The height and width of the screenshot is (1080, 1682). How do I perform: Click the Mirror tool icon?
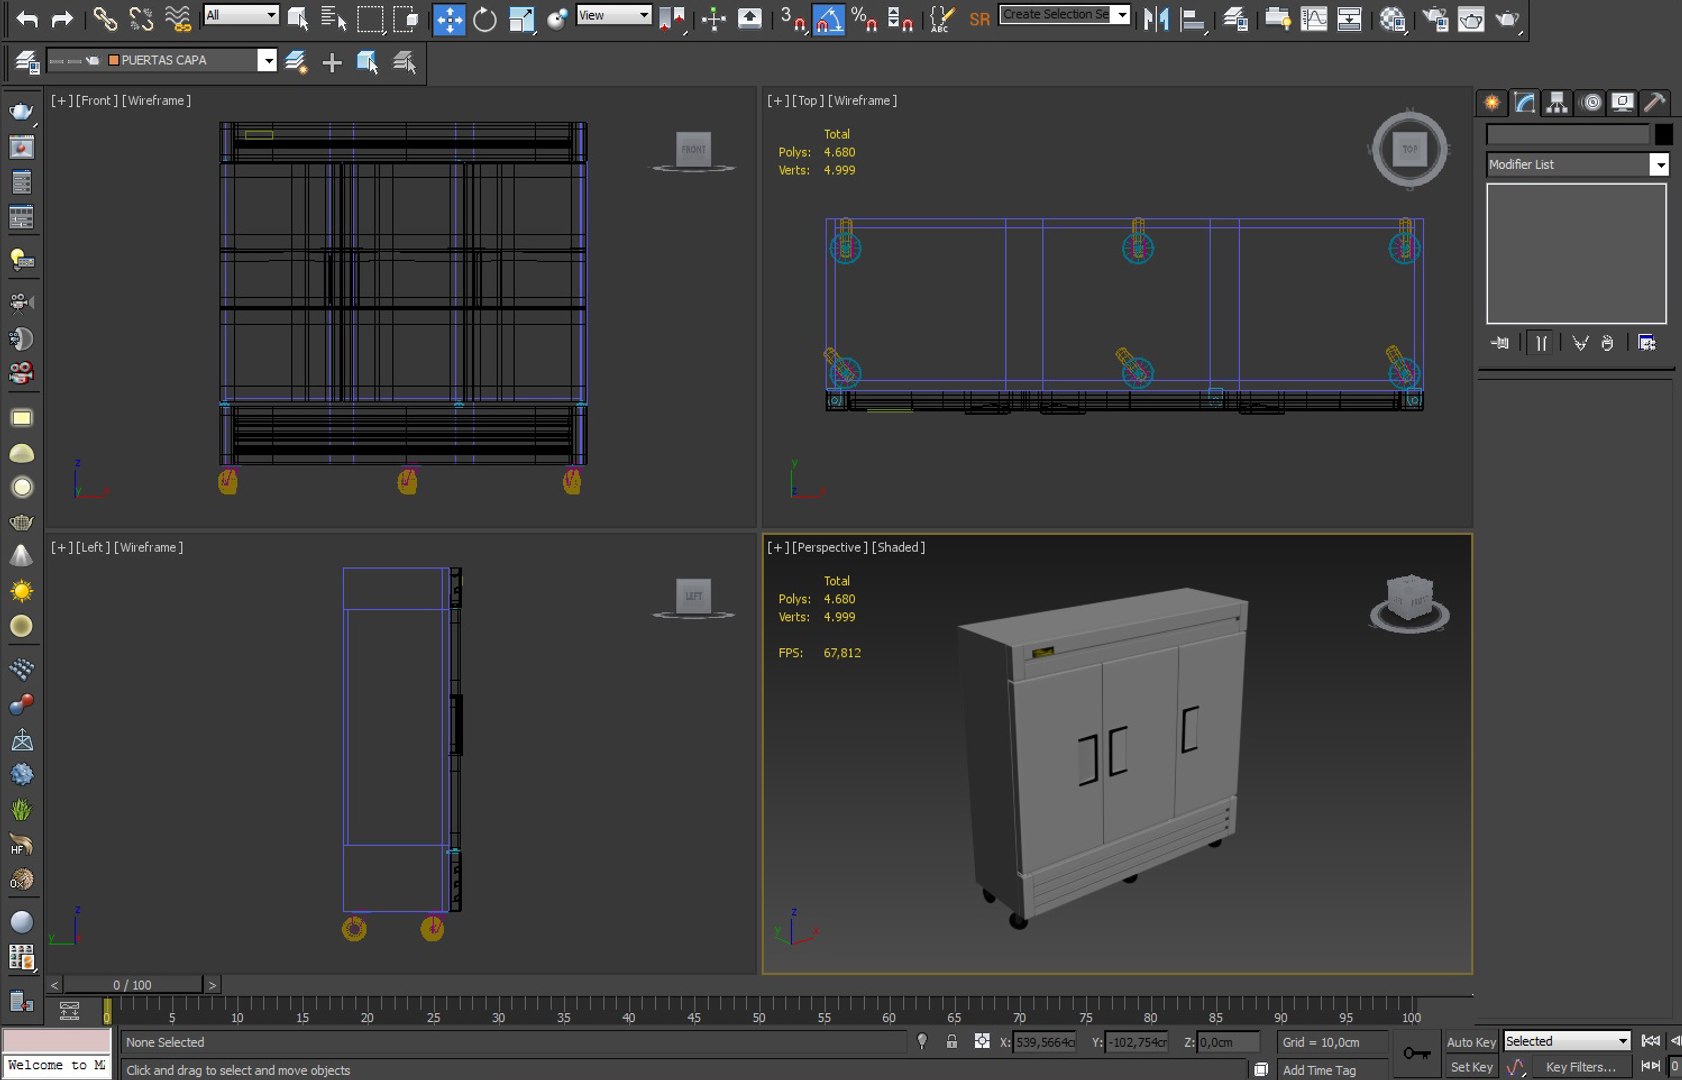(1156, 18)
